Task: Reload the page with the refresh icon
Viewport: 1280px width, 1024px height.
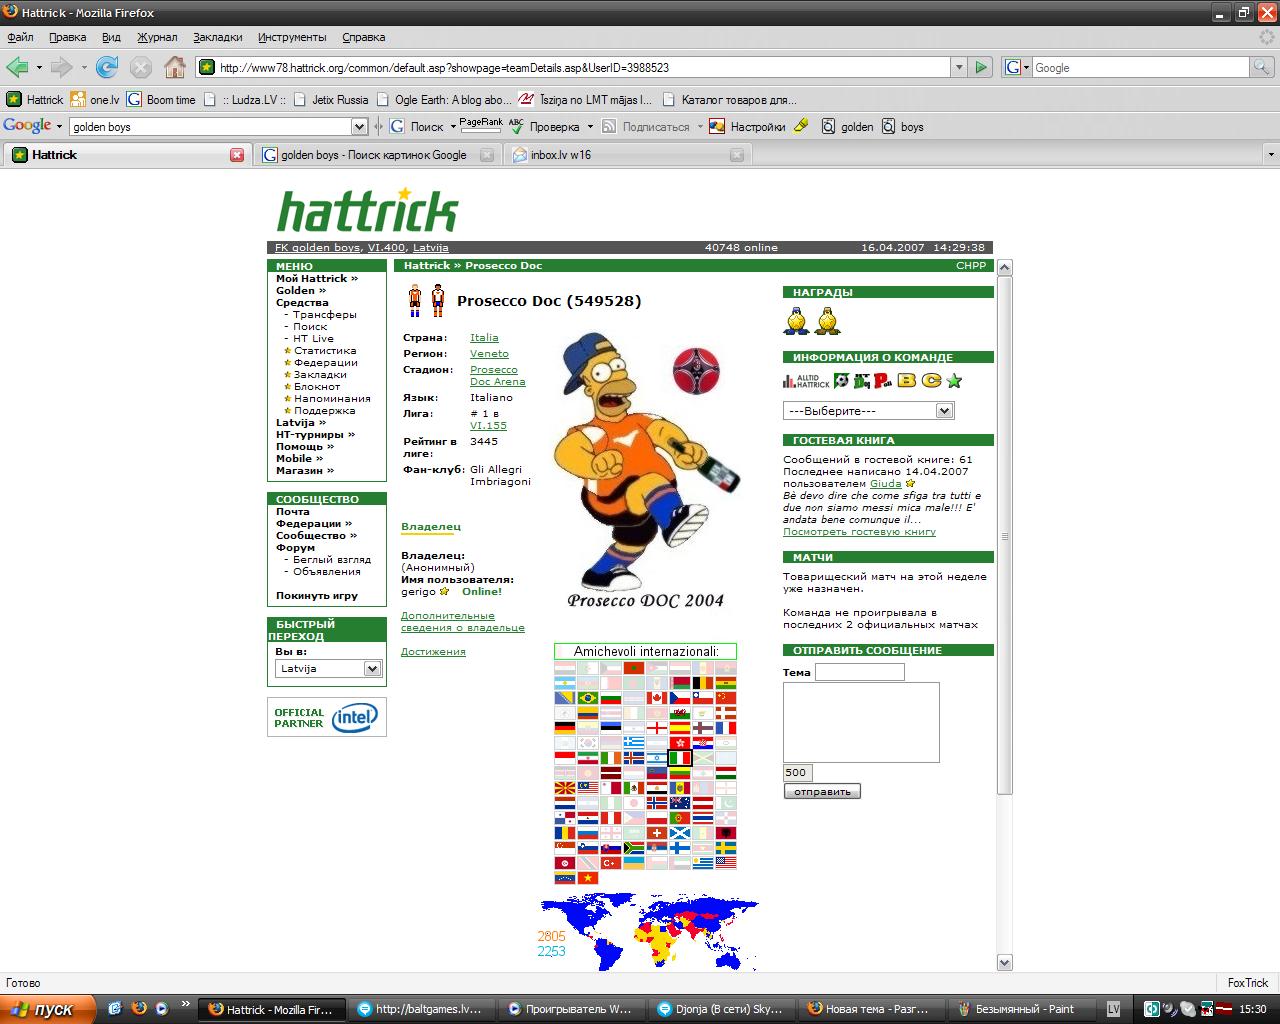Action: pyautogui.click(x=107, y=67)
